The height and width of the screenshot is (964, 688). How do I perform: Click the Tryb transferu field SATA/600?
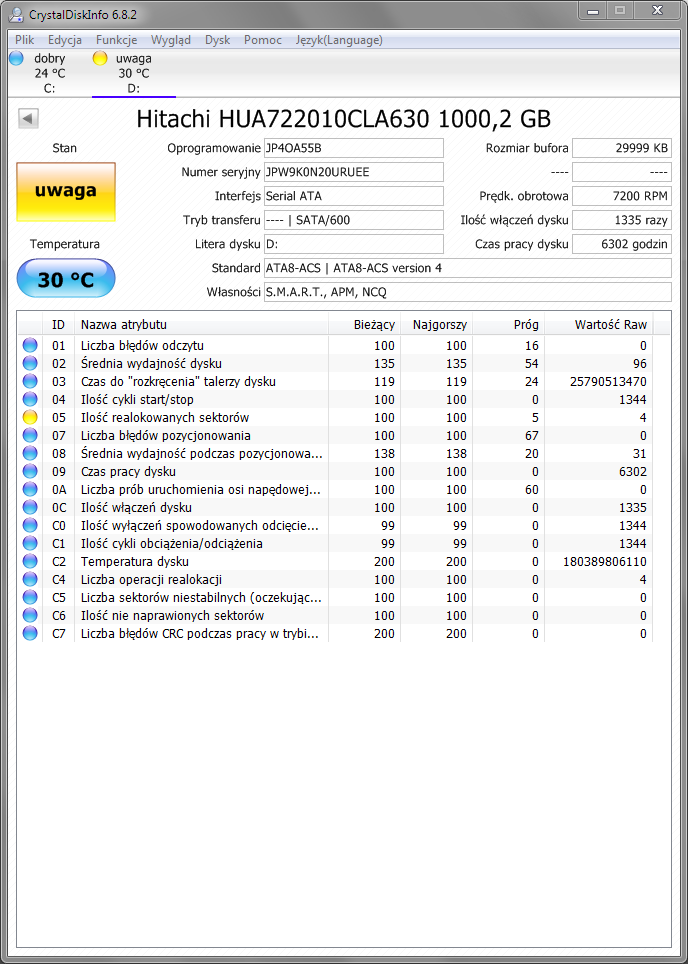[354, 220]
